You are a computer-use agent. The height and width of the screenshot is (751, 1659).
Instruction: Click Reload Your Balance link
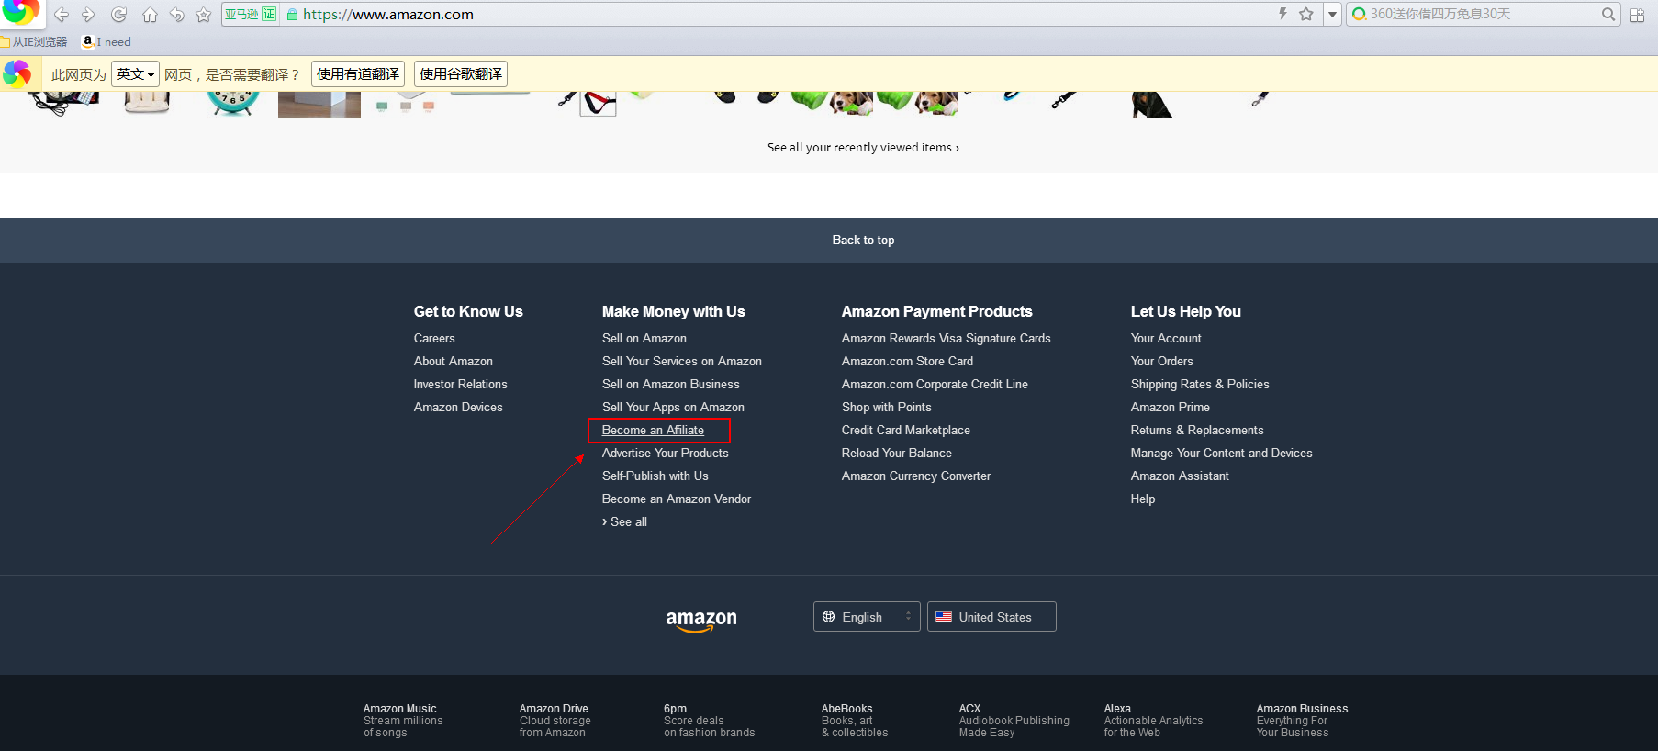(x=897, y=453)
